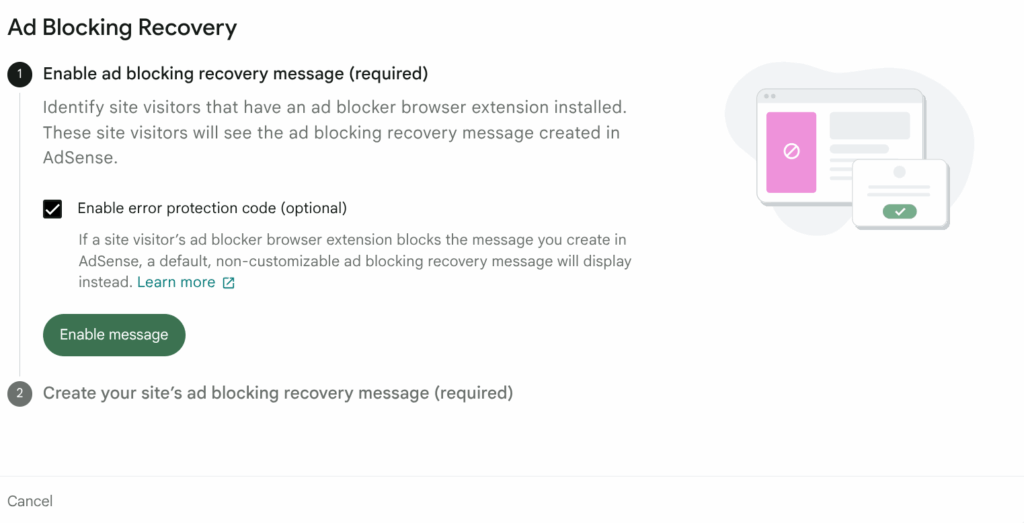The width and height of the screenshot is (1024, 523).
Task: Click the helper text about default non-customizable message
Action: (355, 261)
